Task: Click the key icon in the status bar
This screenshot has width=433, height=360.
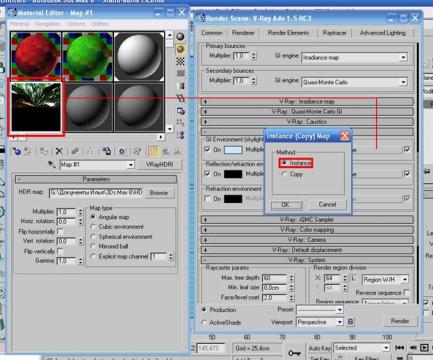Action: click(294, 353)
